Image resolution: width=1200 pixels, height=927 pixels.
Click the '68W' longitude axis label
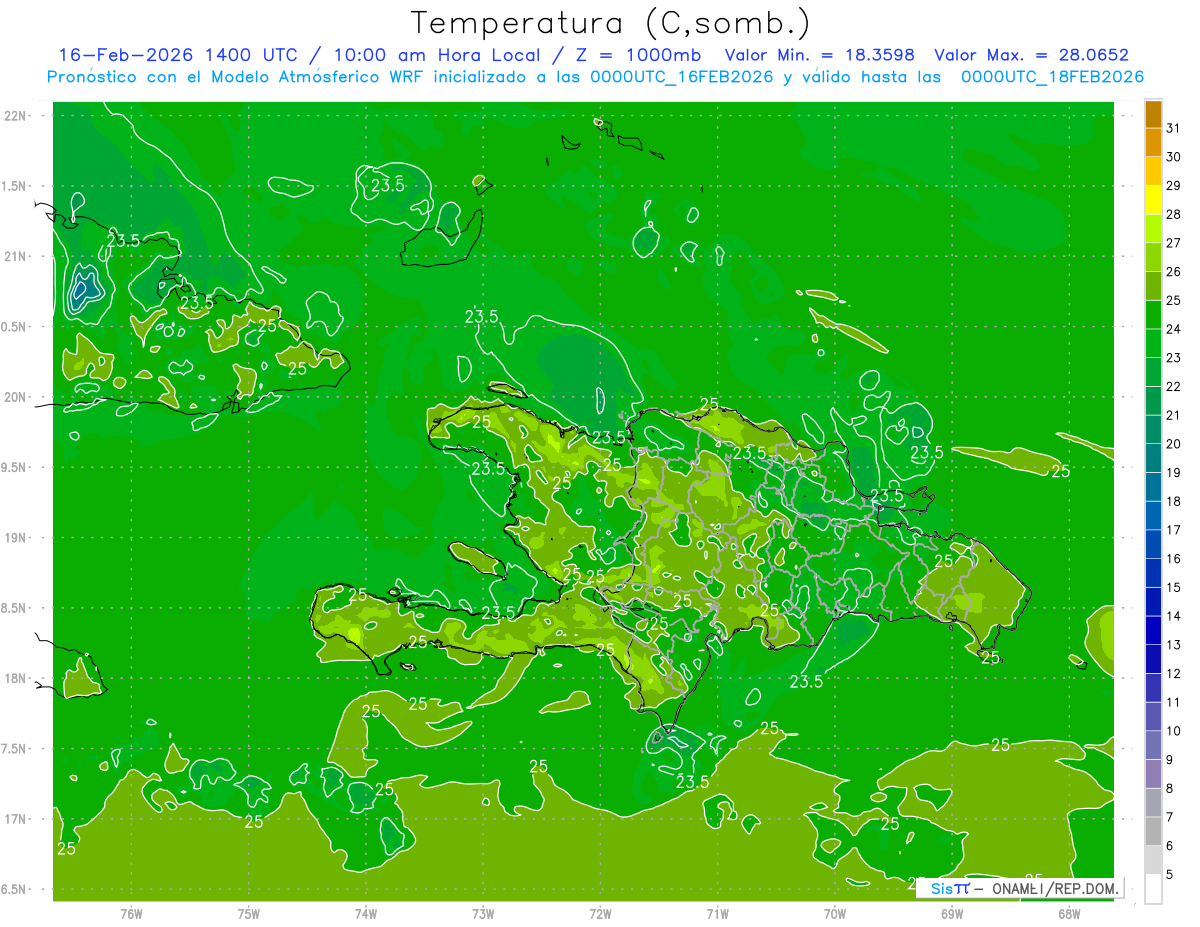[x=1069, y=913]
